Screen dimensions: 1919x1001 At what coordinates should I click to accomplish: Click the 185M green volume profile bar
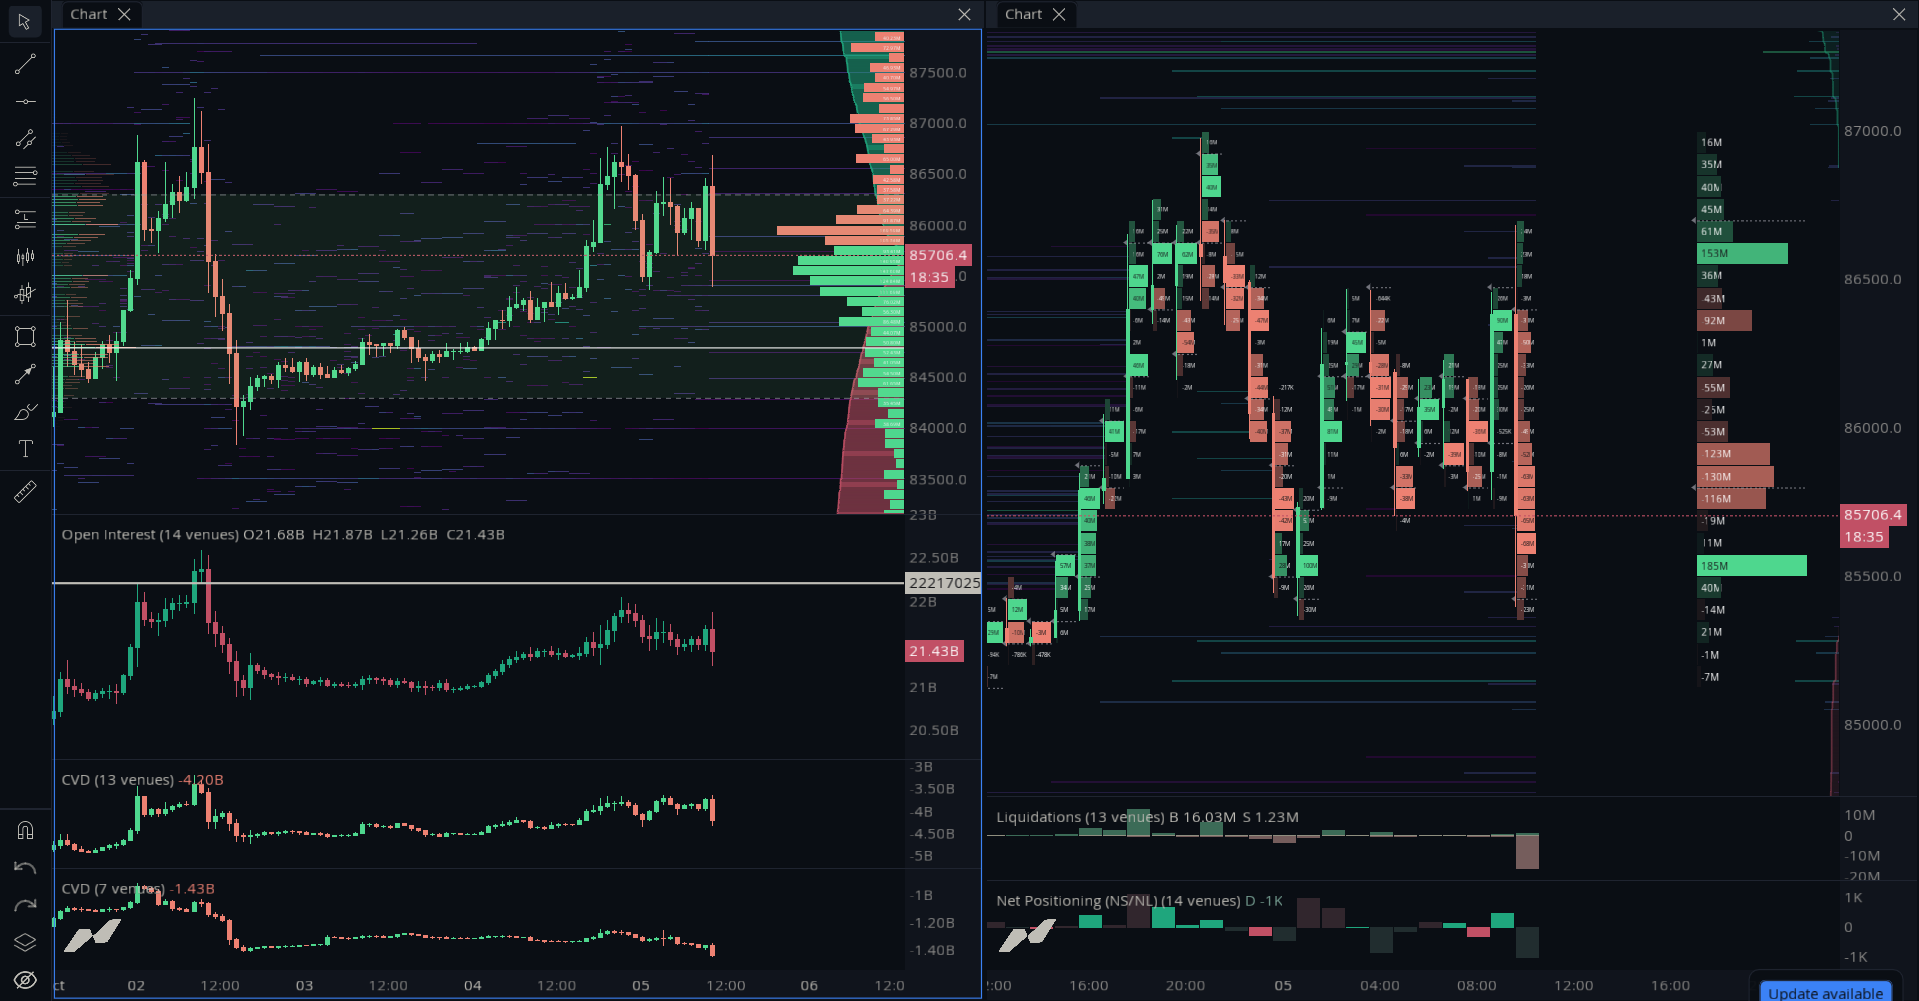point(1752,566)
